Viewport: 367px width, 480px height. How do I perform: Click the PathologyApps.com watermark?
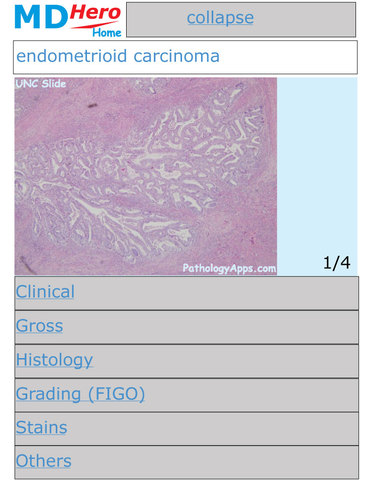click(229, 268)
